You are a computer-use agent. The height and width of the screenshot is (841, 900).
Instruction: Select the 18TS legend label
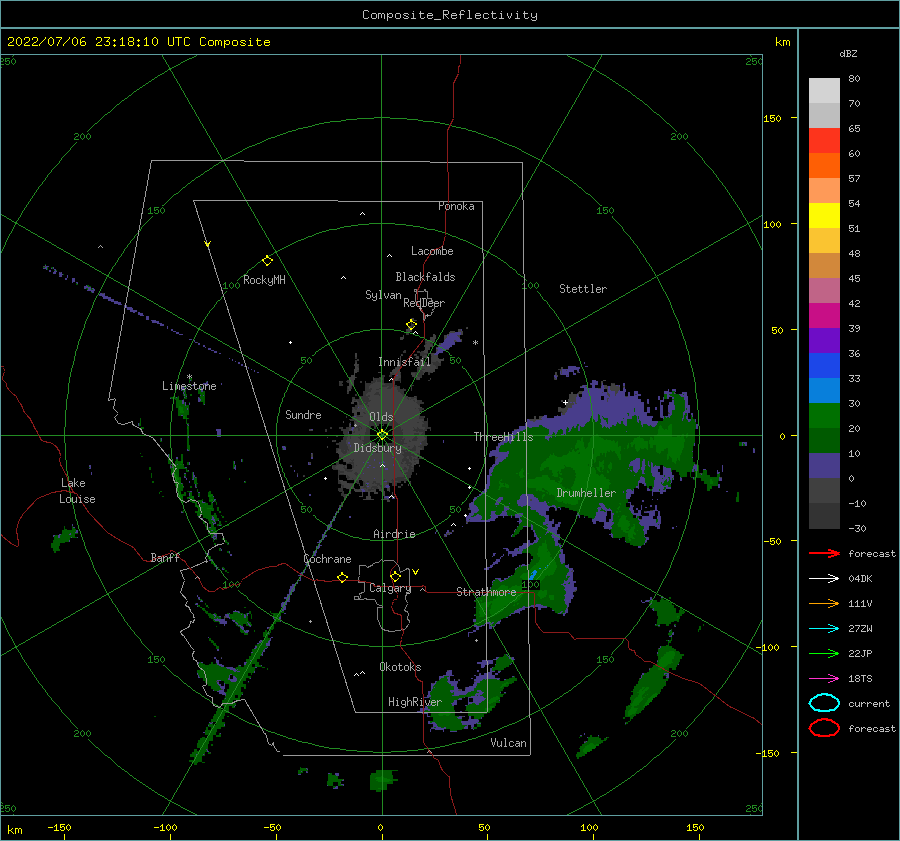860,679
